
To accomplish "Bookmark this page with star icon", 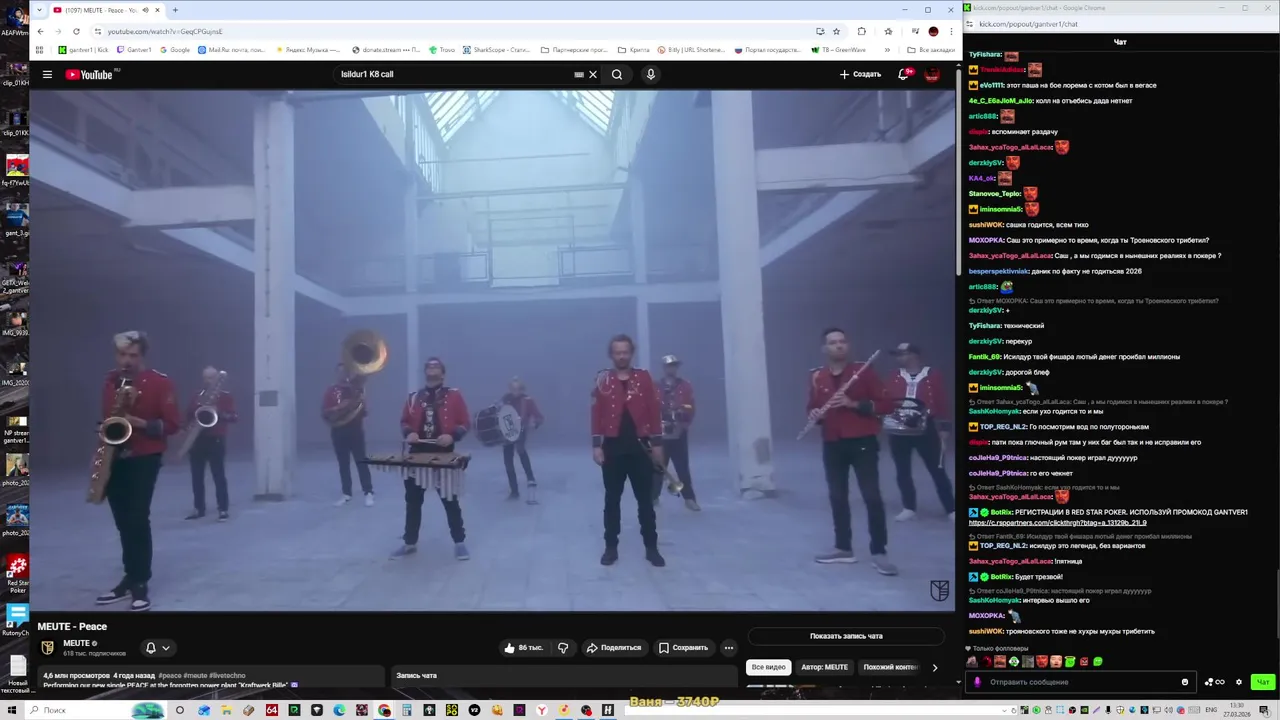I will click(x=837, y=31).
